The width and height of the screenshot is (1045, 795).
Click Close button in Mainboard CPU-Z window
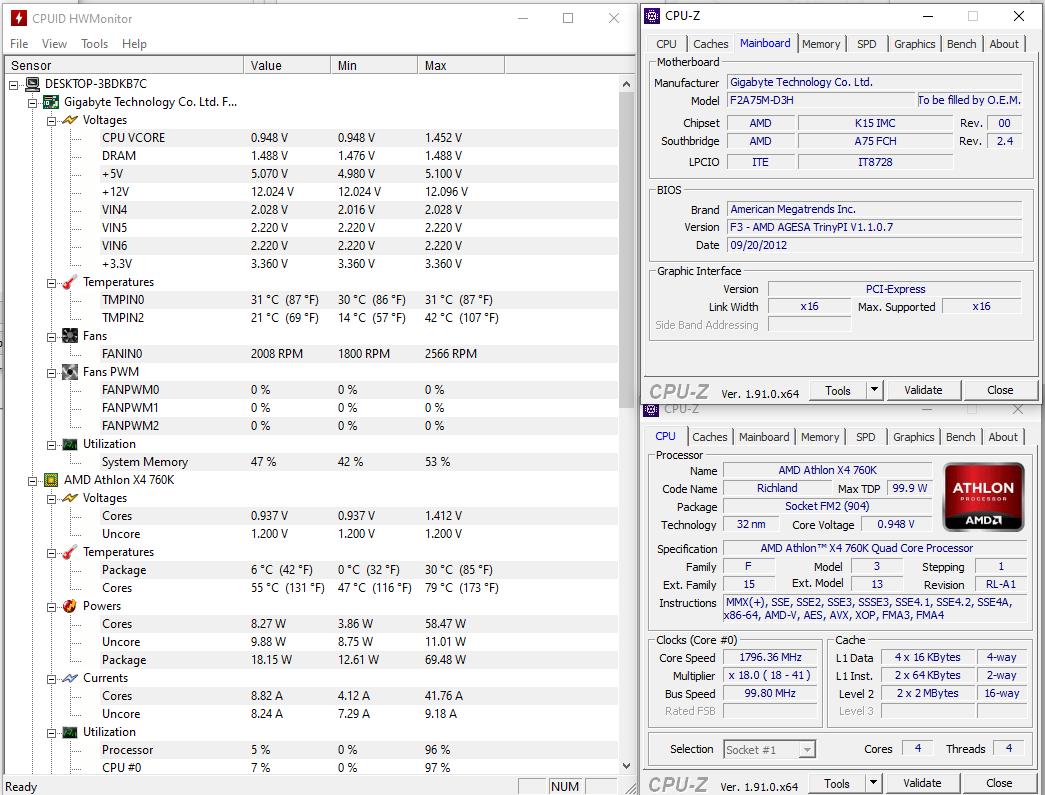point(1000,390)
